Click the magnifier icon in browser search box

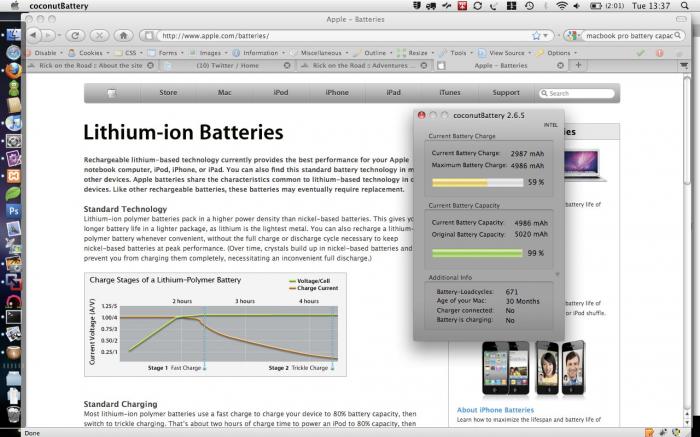(x=678, y=35)
